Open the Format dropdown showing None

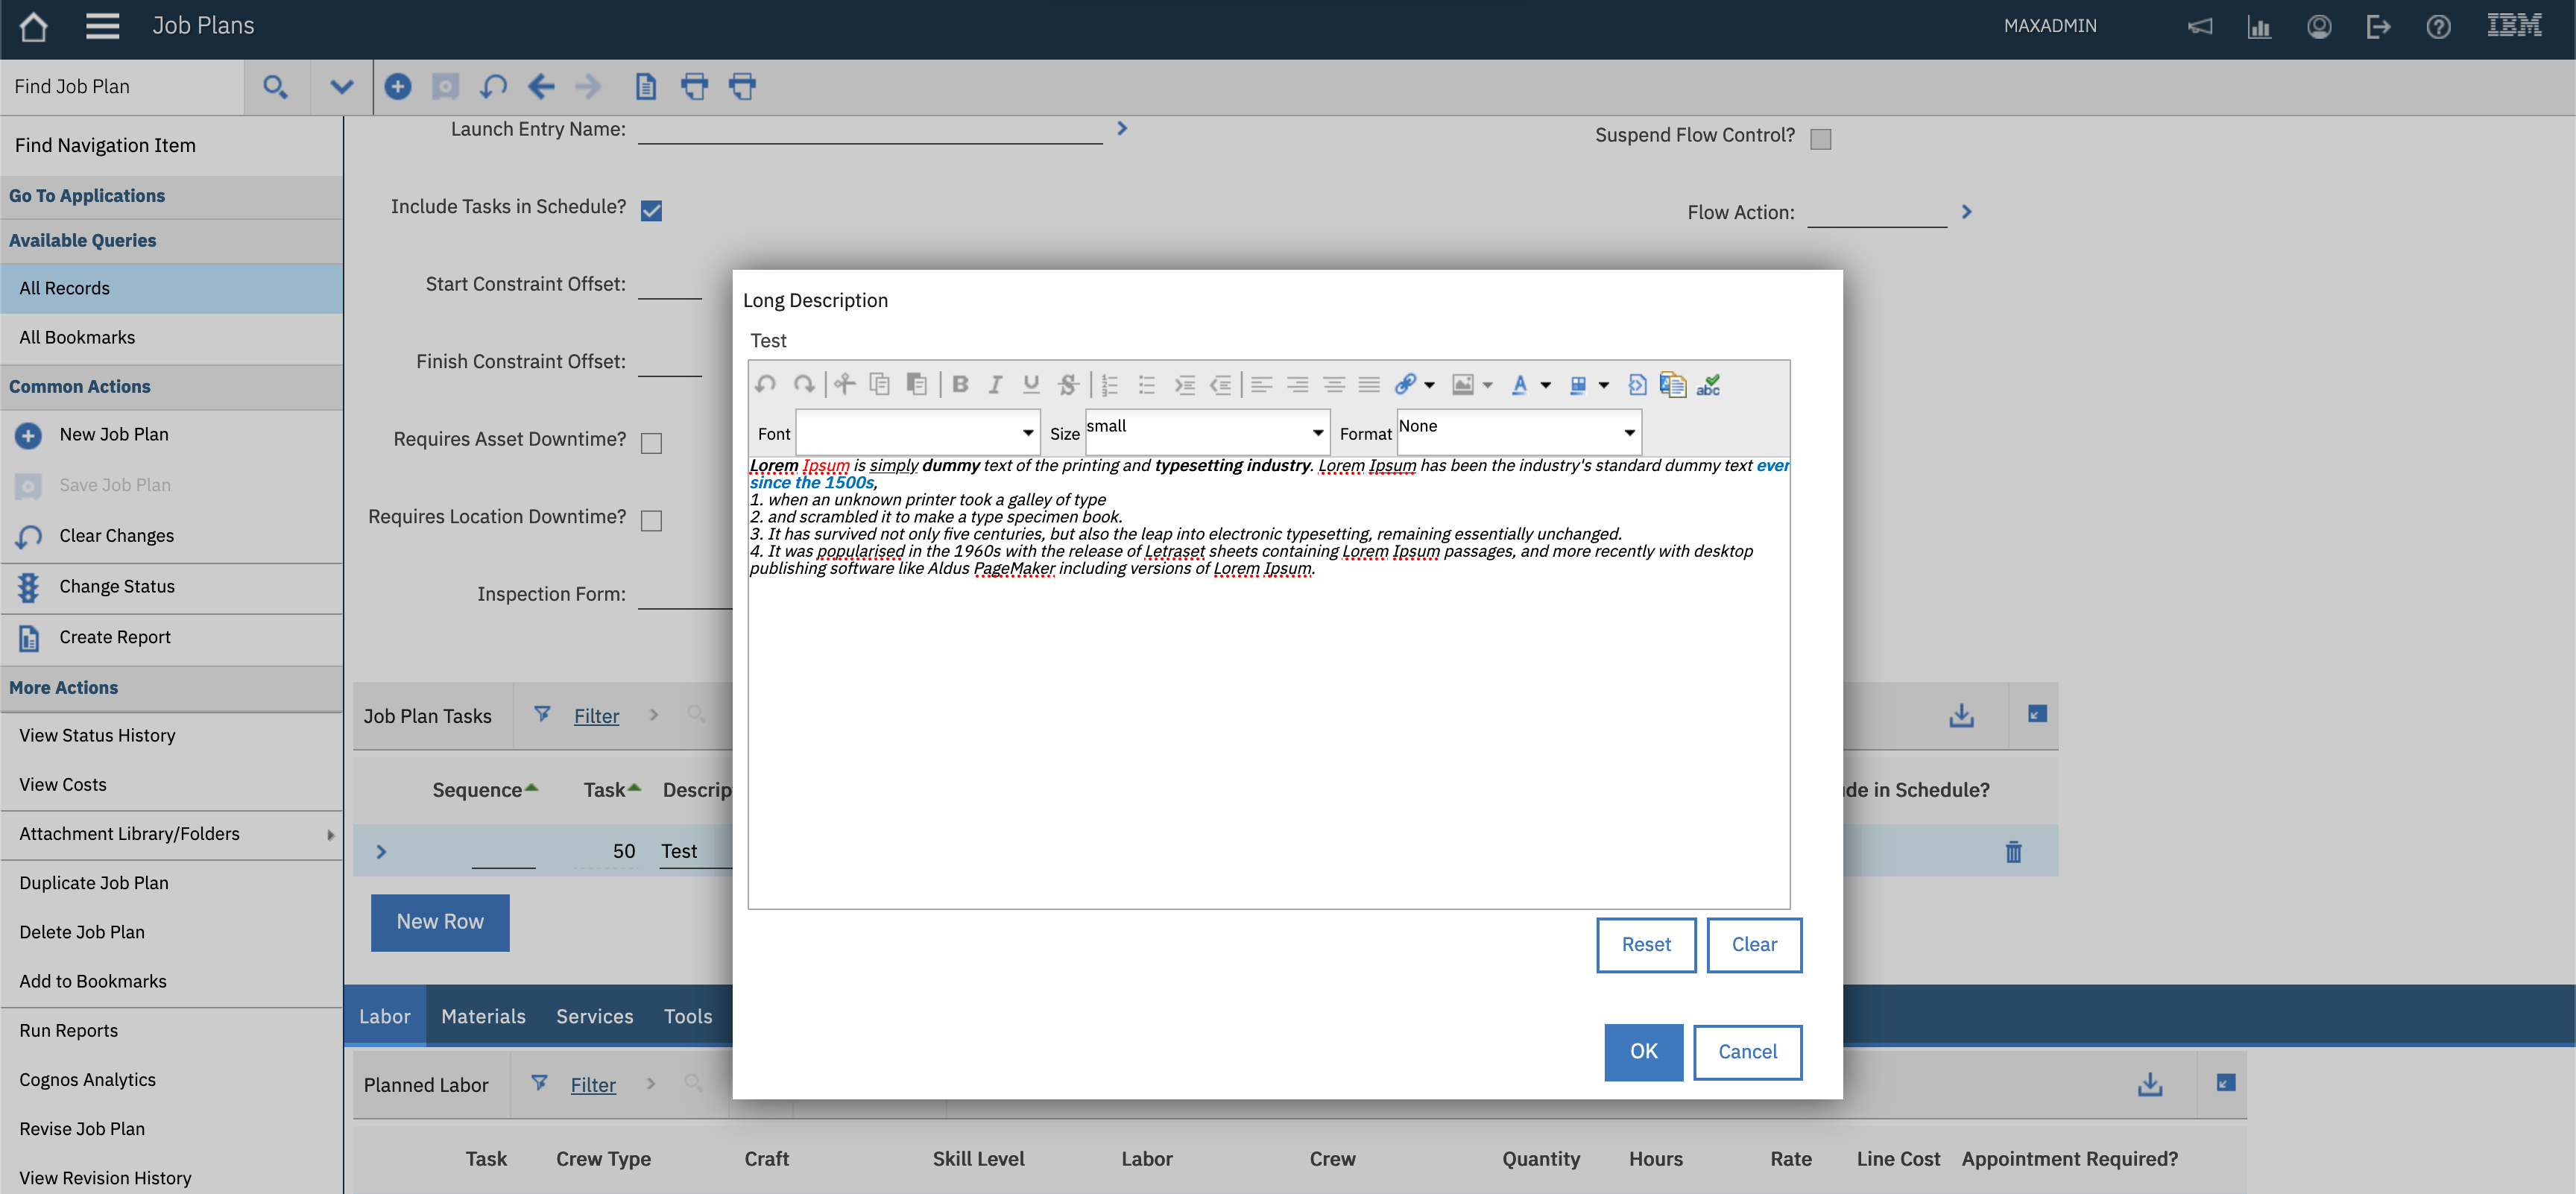(x=1627, y=431)
